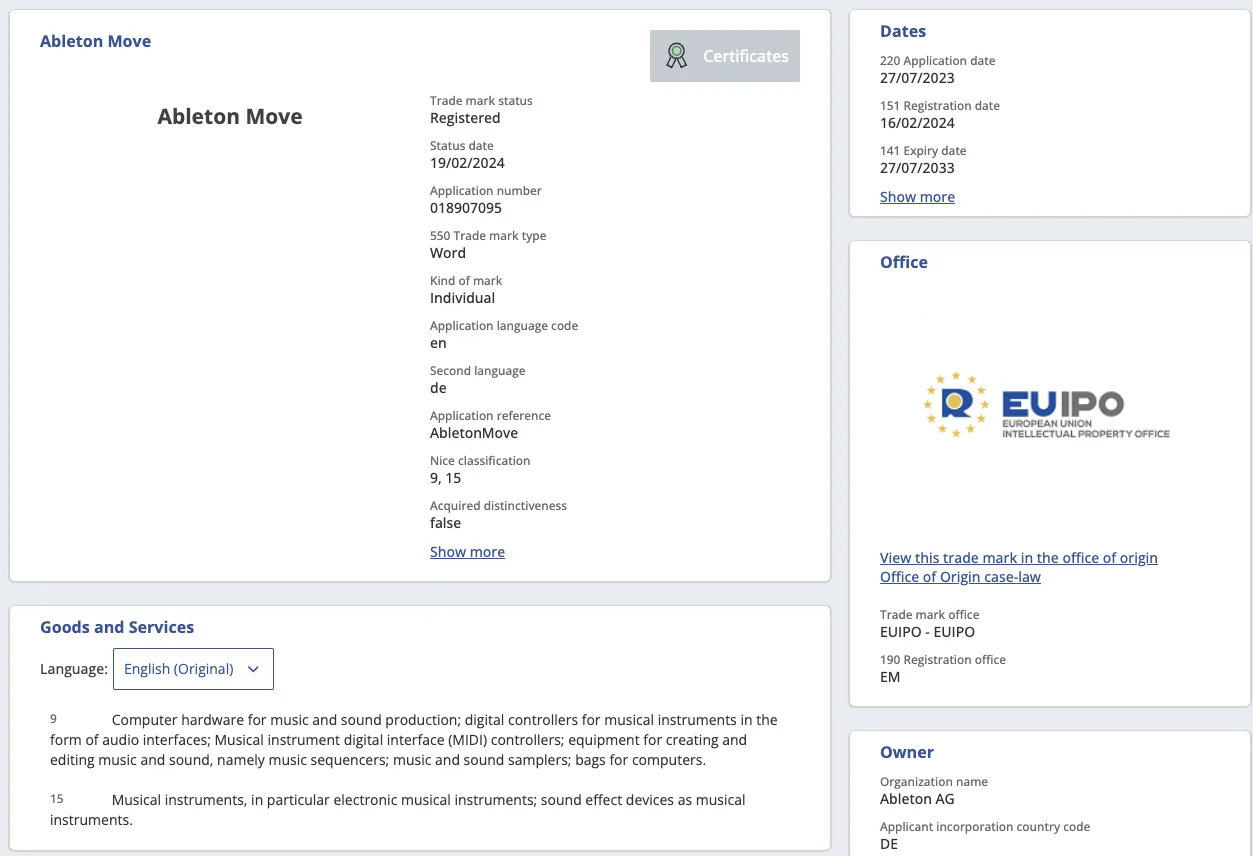Image resolution: width=1253 pixels, height=856 pixels.
Task: Click the registration office value EM
Action: (890, 677)
